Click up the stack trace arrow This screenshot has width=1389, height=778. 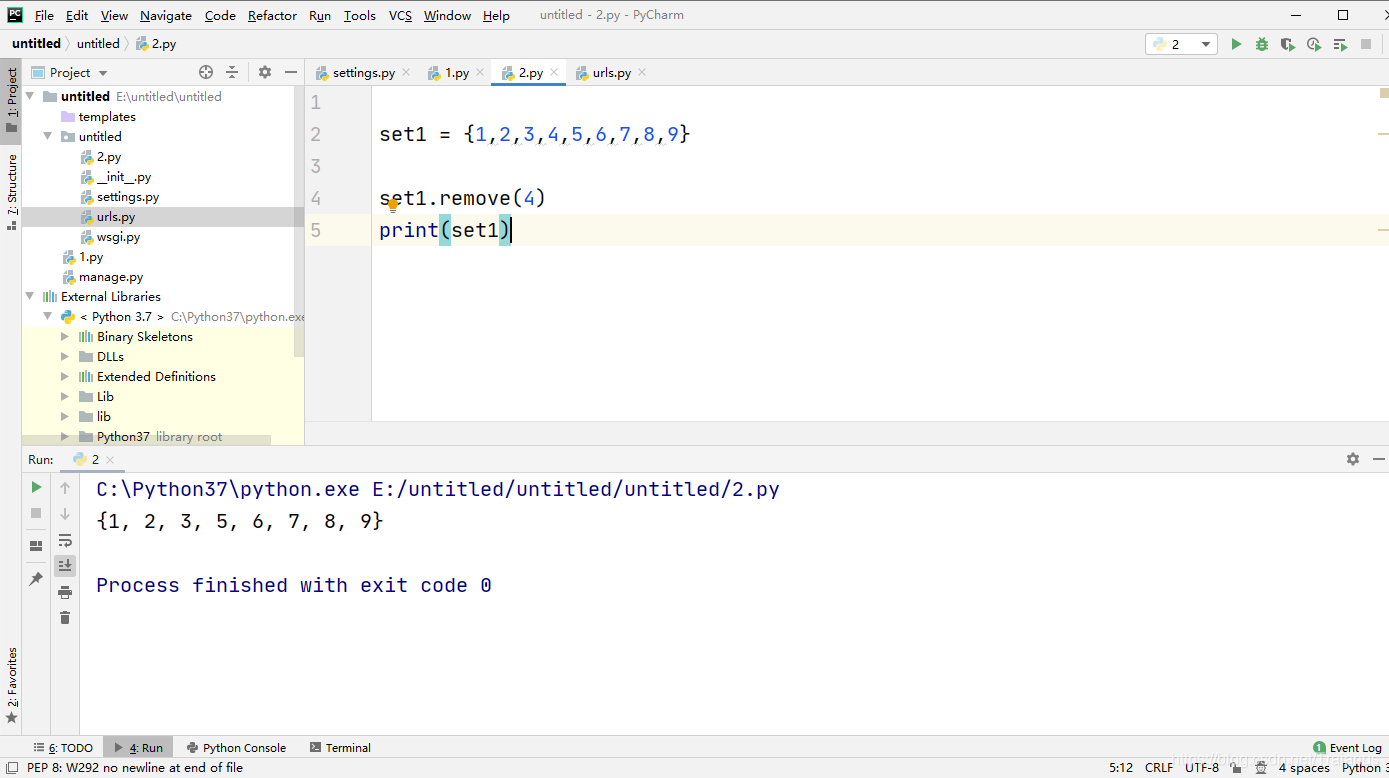(x=65, y=487)
